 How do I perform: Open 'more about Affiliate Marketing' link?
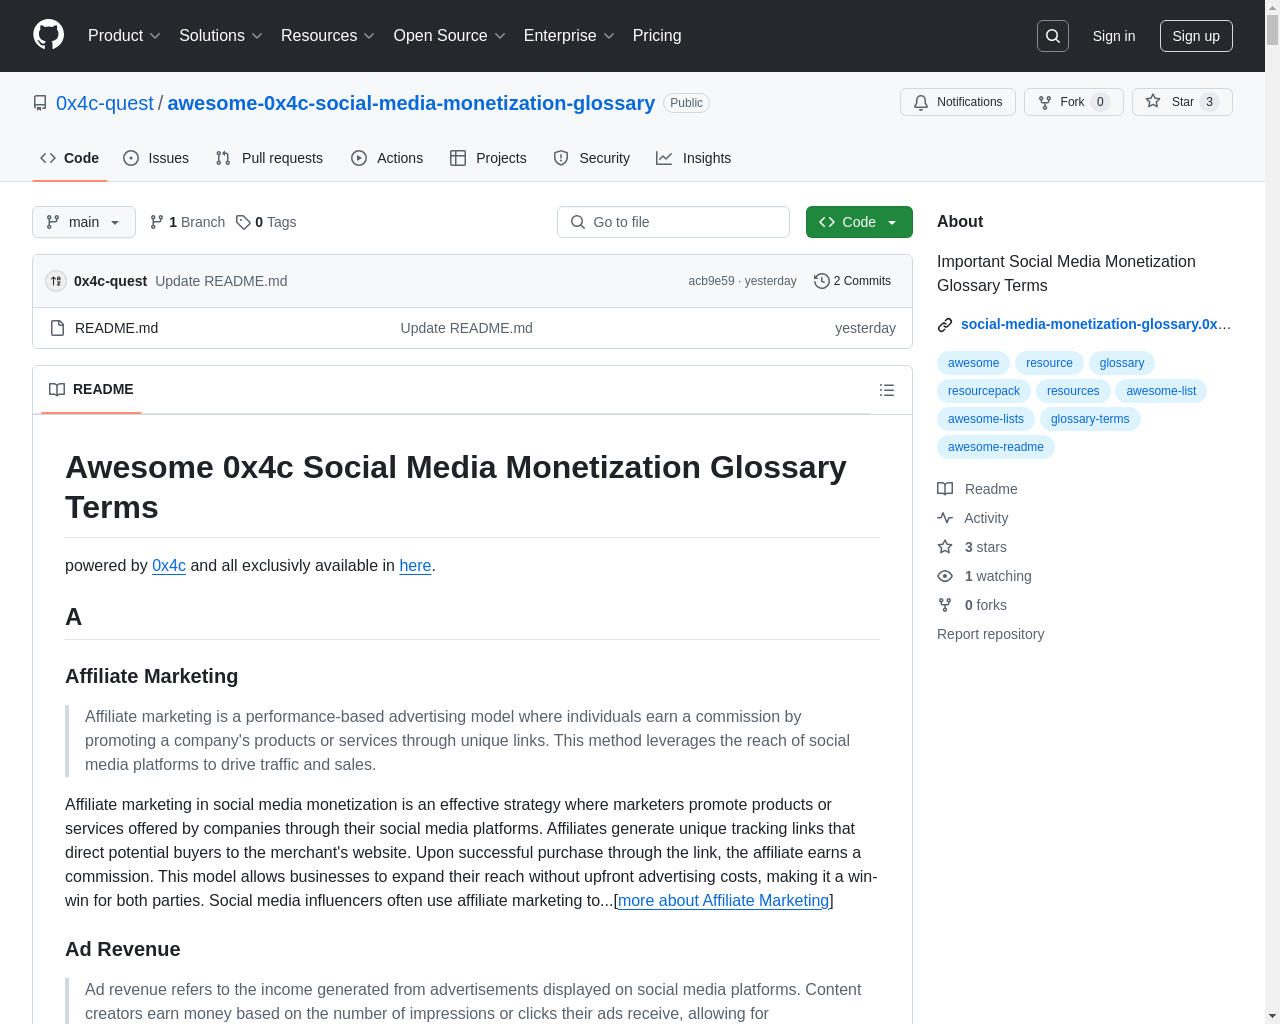pos(723,900)
